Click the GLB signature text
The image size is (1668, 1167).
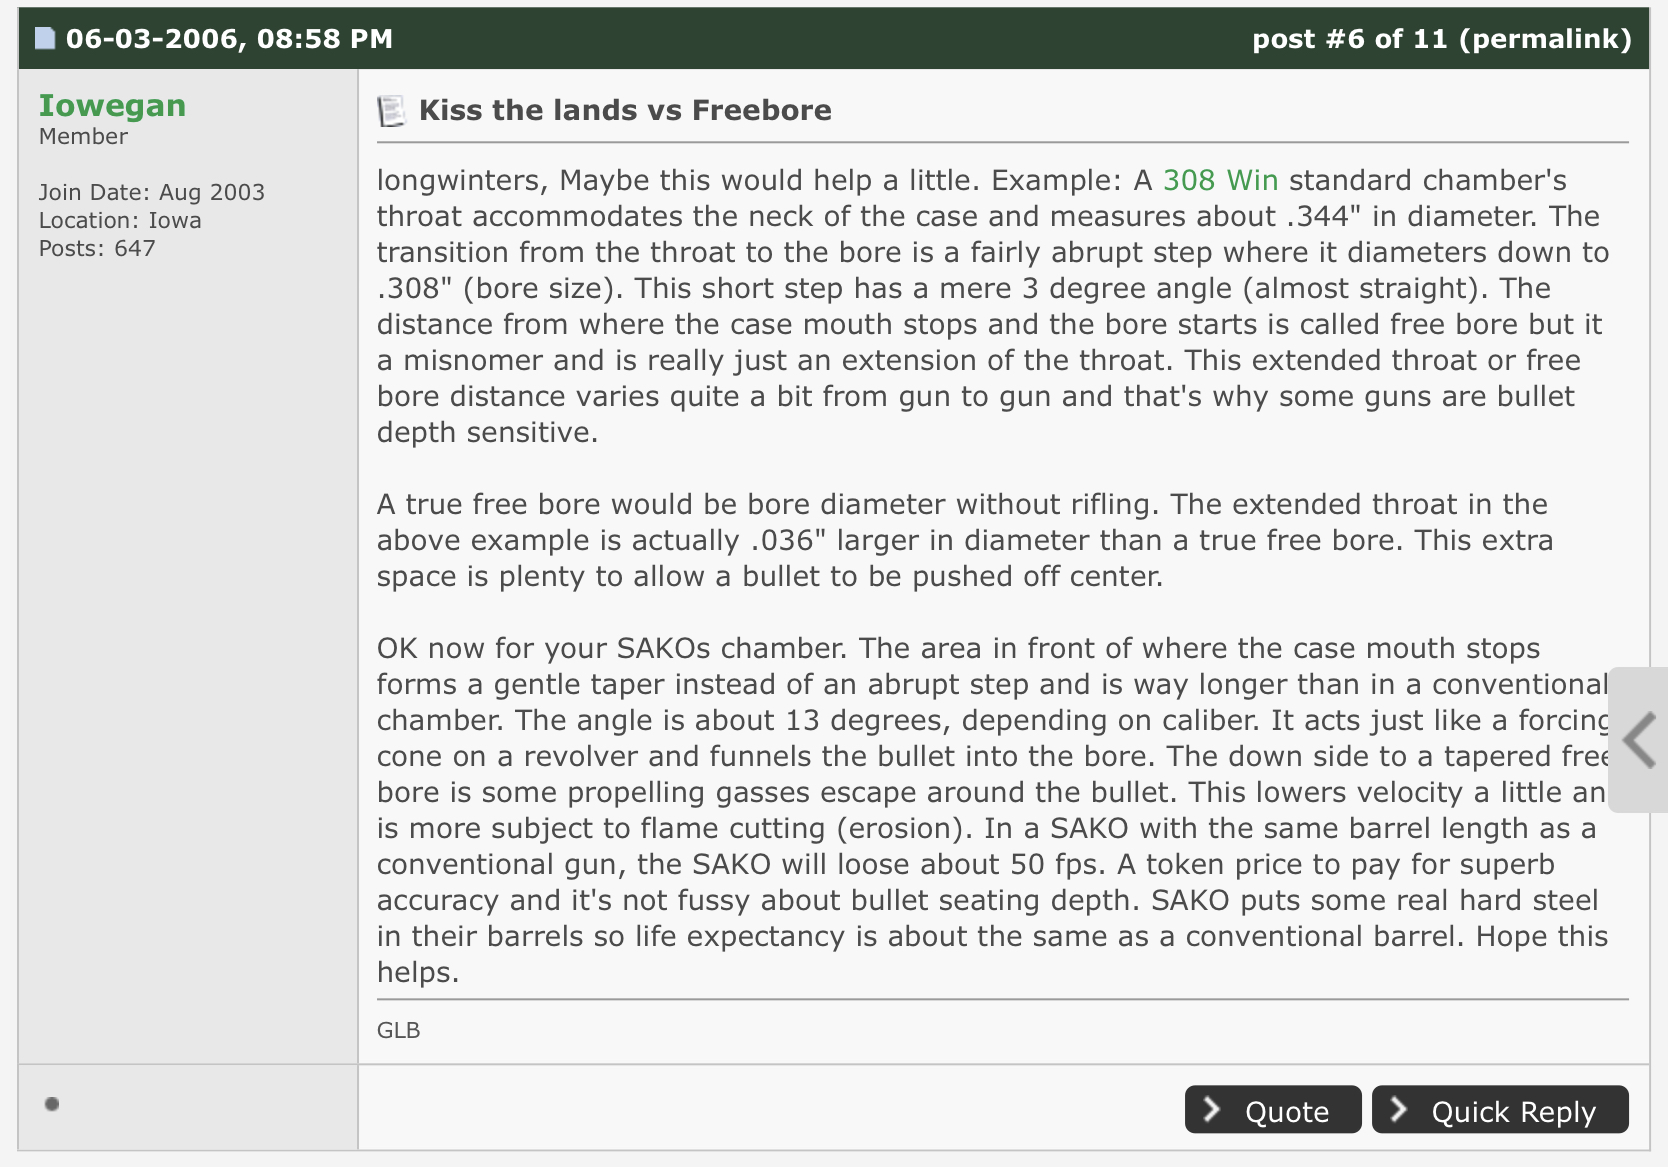click(398, 1030)
